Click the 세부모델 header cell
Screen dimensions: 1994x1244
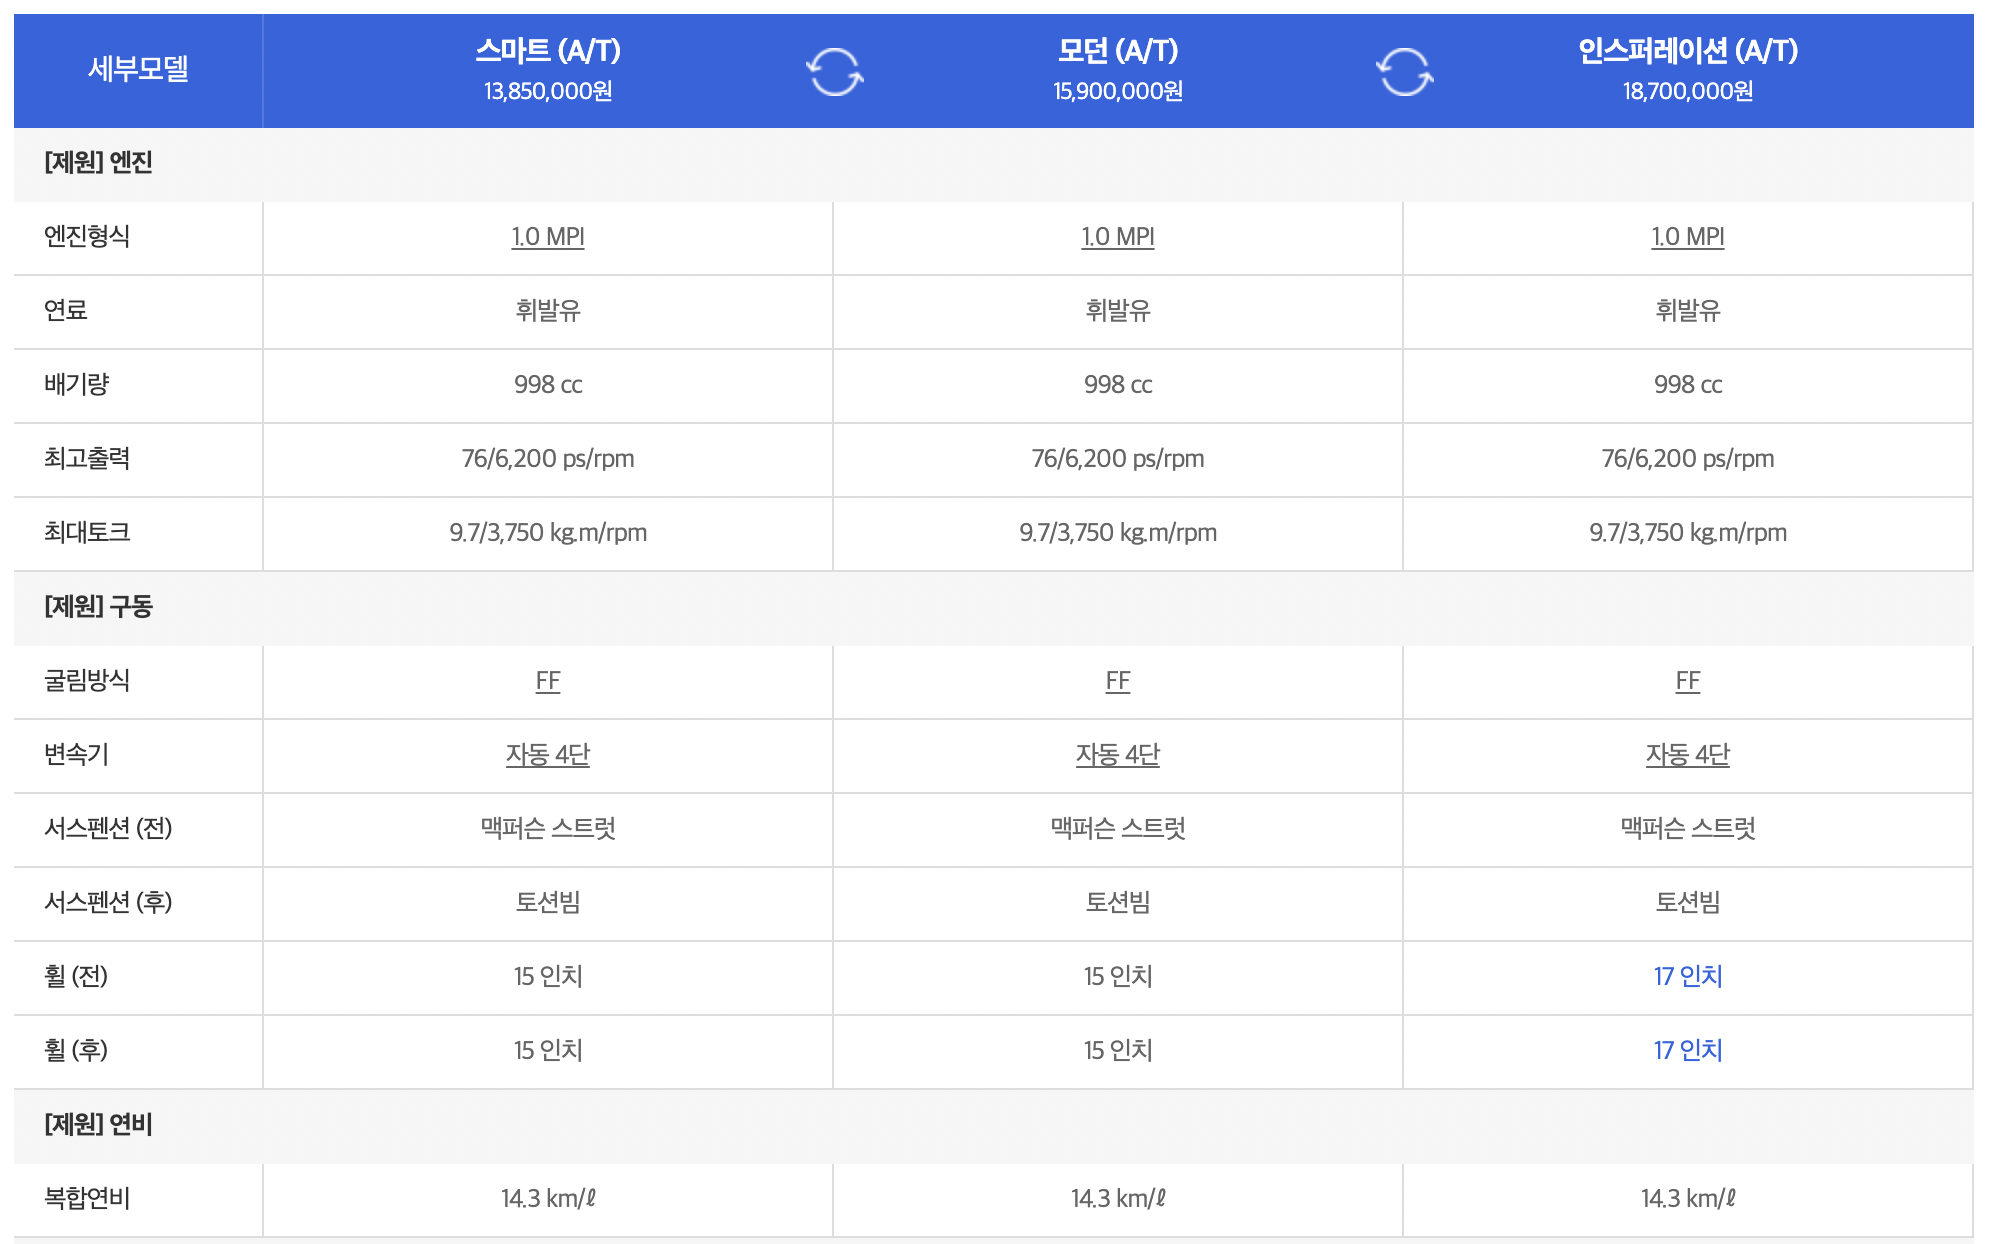(x=138, y=69)
